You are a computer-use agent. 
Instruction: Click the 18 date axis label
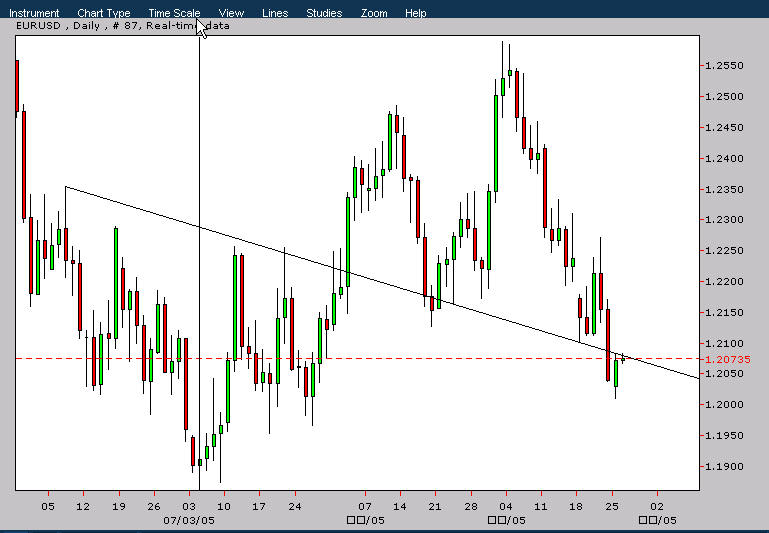coord(576,506)
